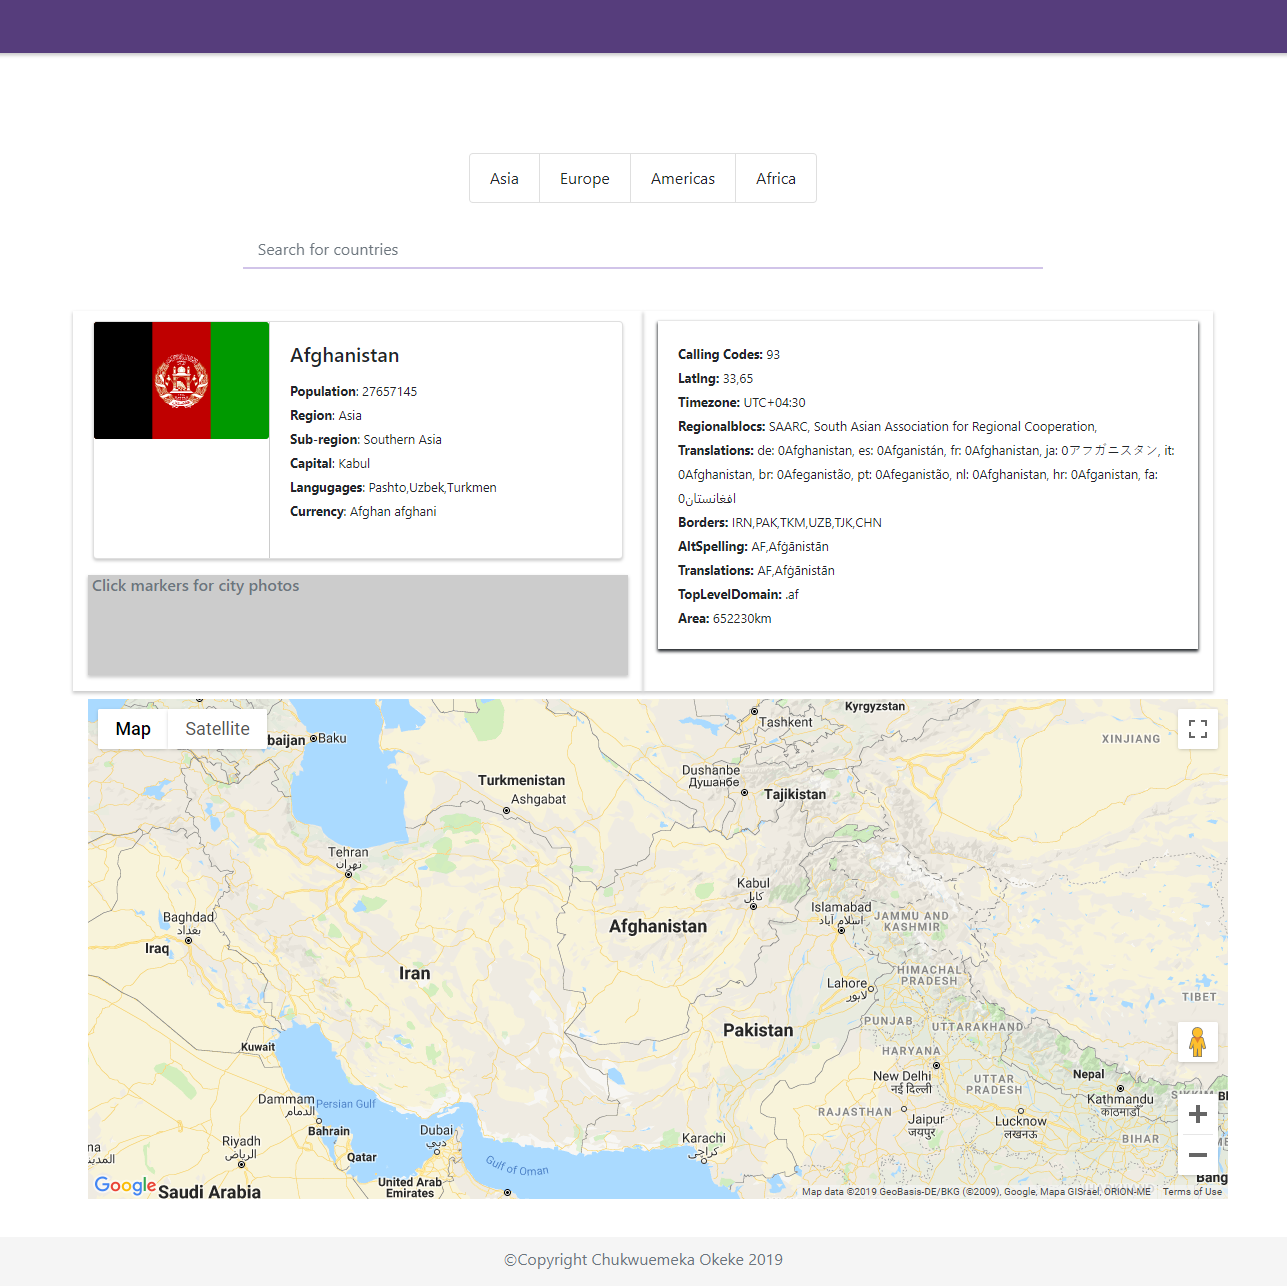Click the Saudi Arabia label on map
Viewport: 1287px width, 1286px height.
(209, 1191)
